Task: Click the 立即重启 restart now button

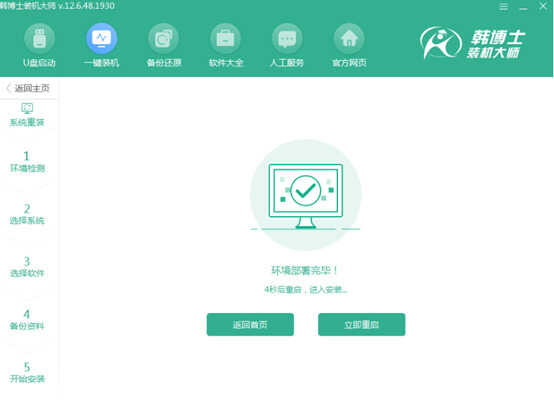Action: pos(361,324)
